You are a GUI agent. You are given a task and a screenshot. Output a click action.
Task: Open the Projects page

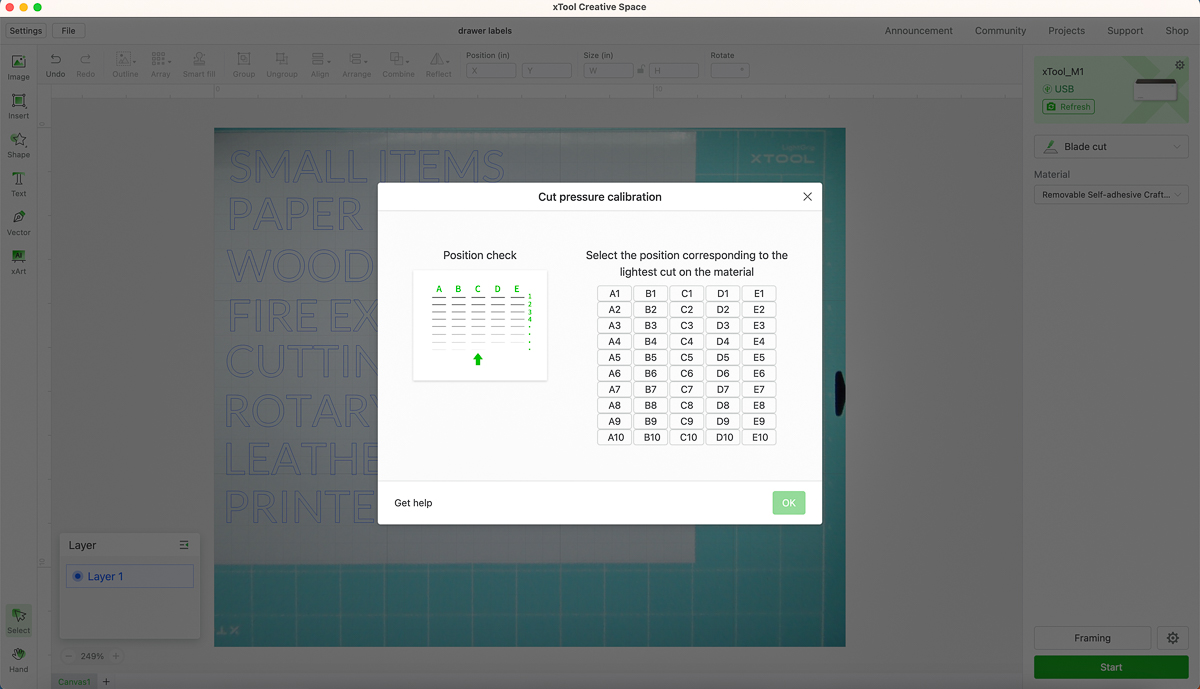click(x=1066, y=31)
